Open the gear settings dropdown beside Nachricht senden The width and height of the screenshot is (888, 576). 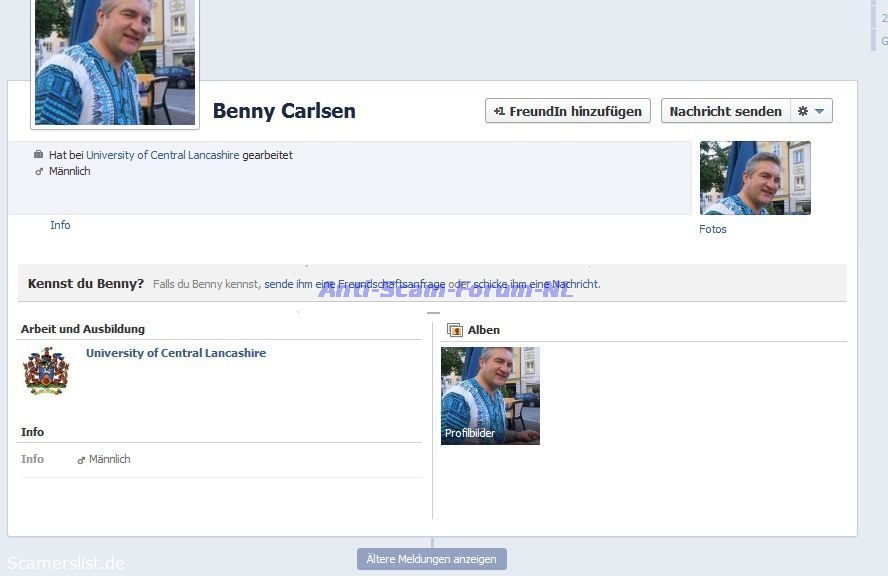[x=811, y=111]
